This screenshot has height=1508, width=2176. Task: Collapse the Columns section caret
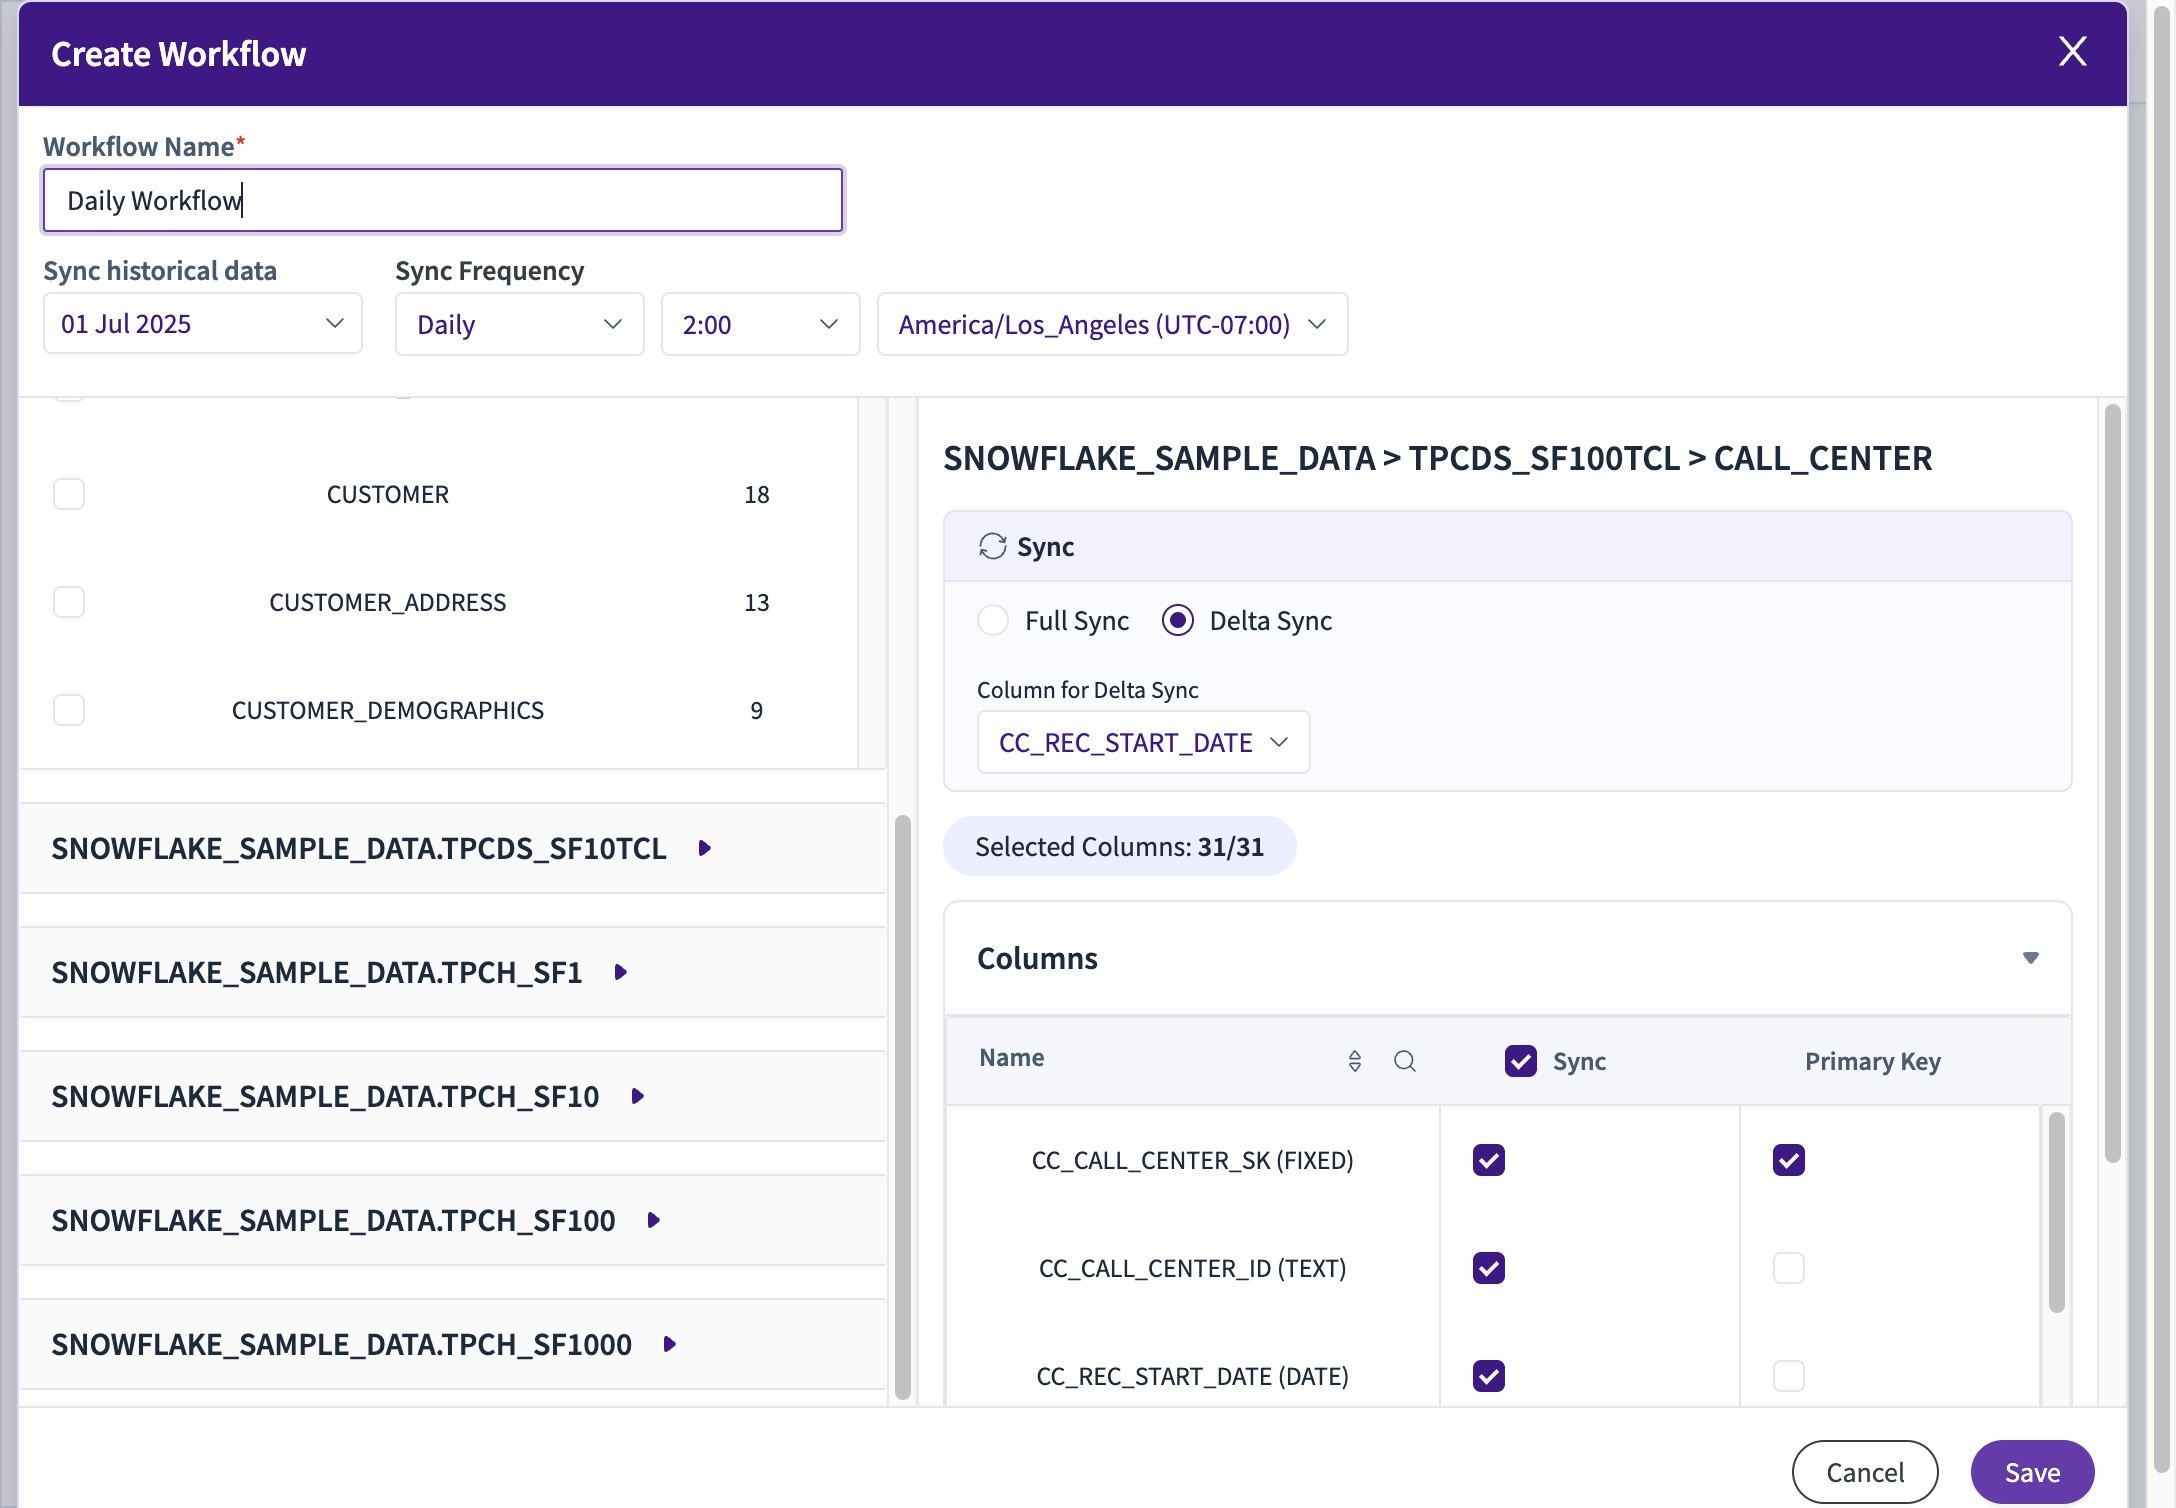point(2030,958)
